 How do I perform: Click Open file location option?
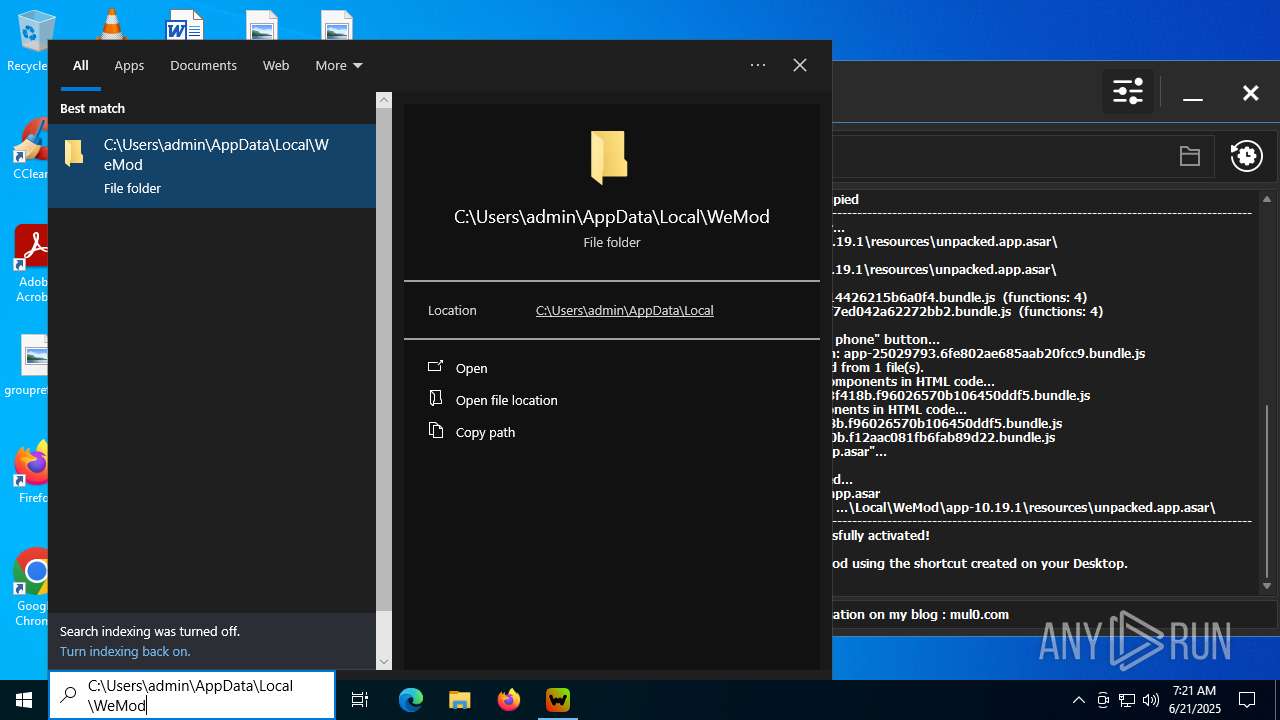507,400
